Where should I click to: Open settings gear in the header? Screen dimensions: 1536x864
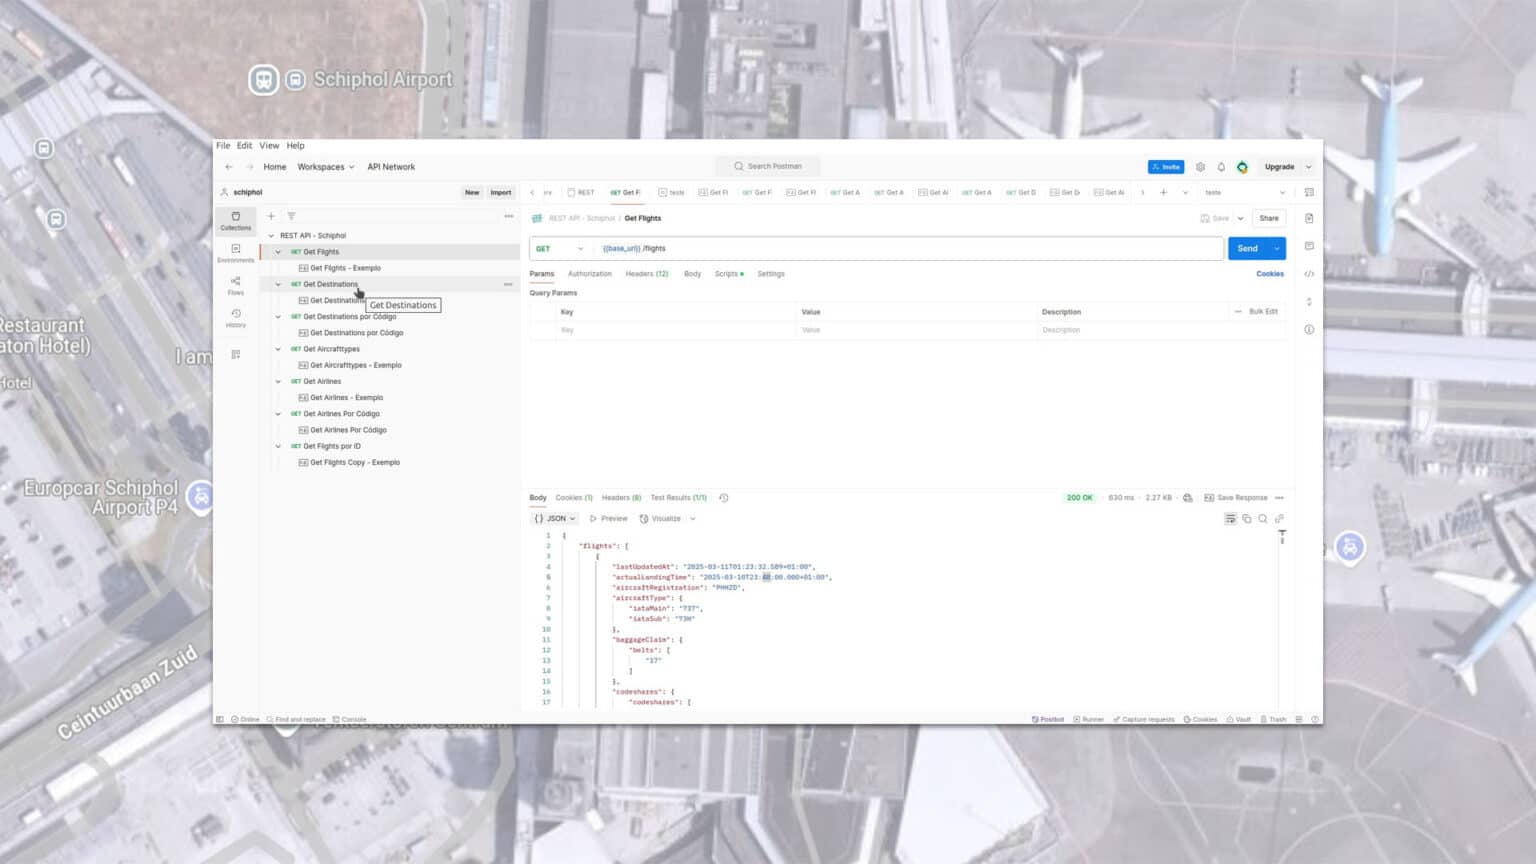pyautogui.click(x=1200, y=167)
